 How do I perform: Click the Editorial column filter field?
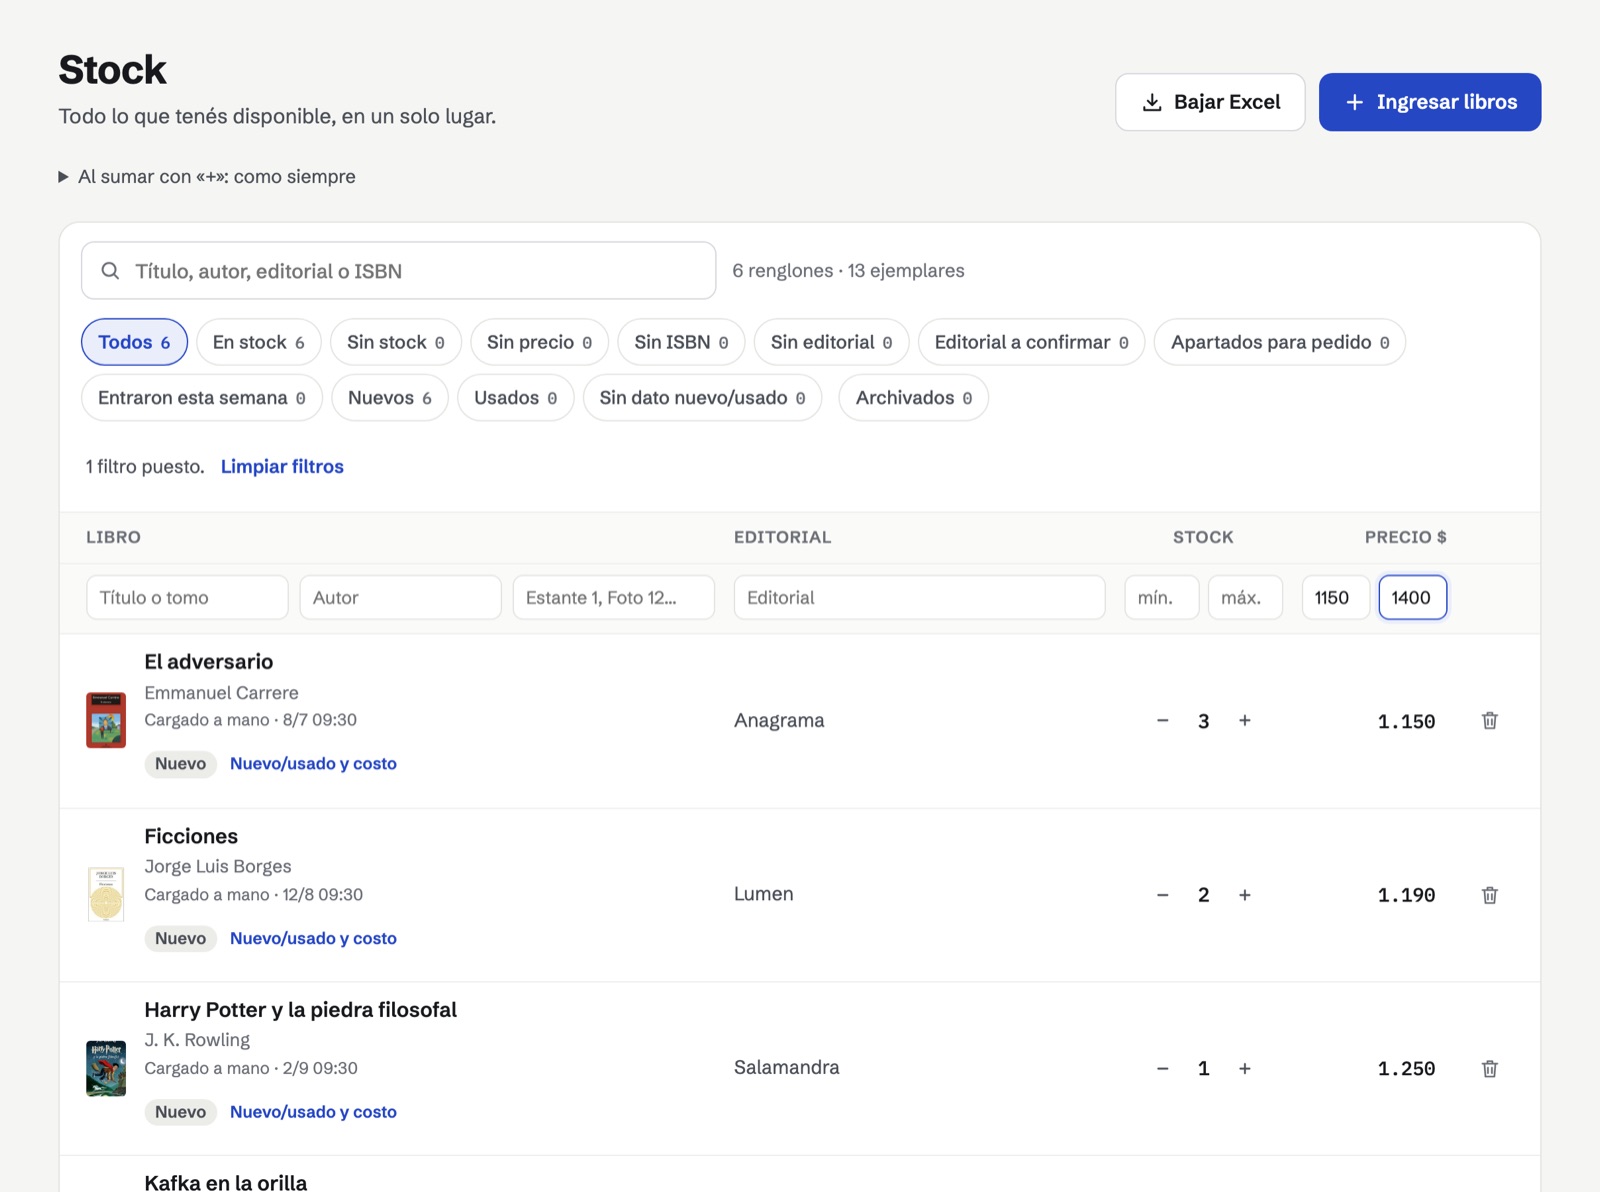[x=920, y=598]
